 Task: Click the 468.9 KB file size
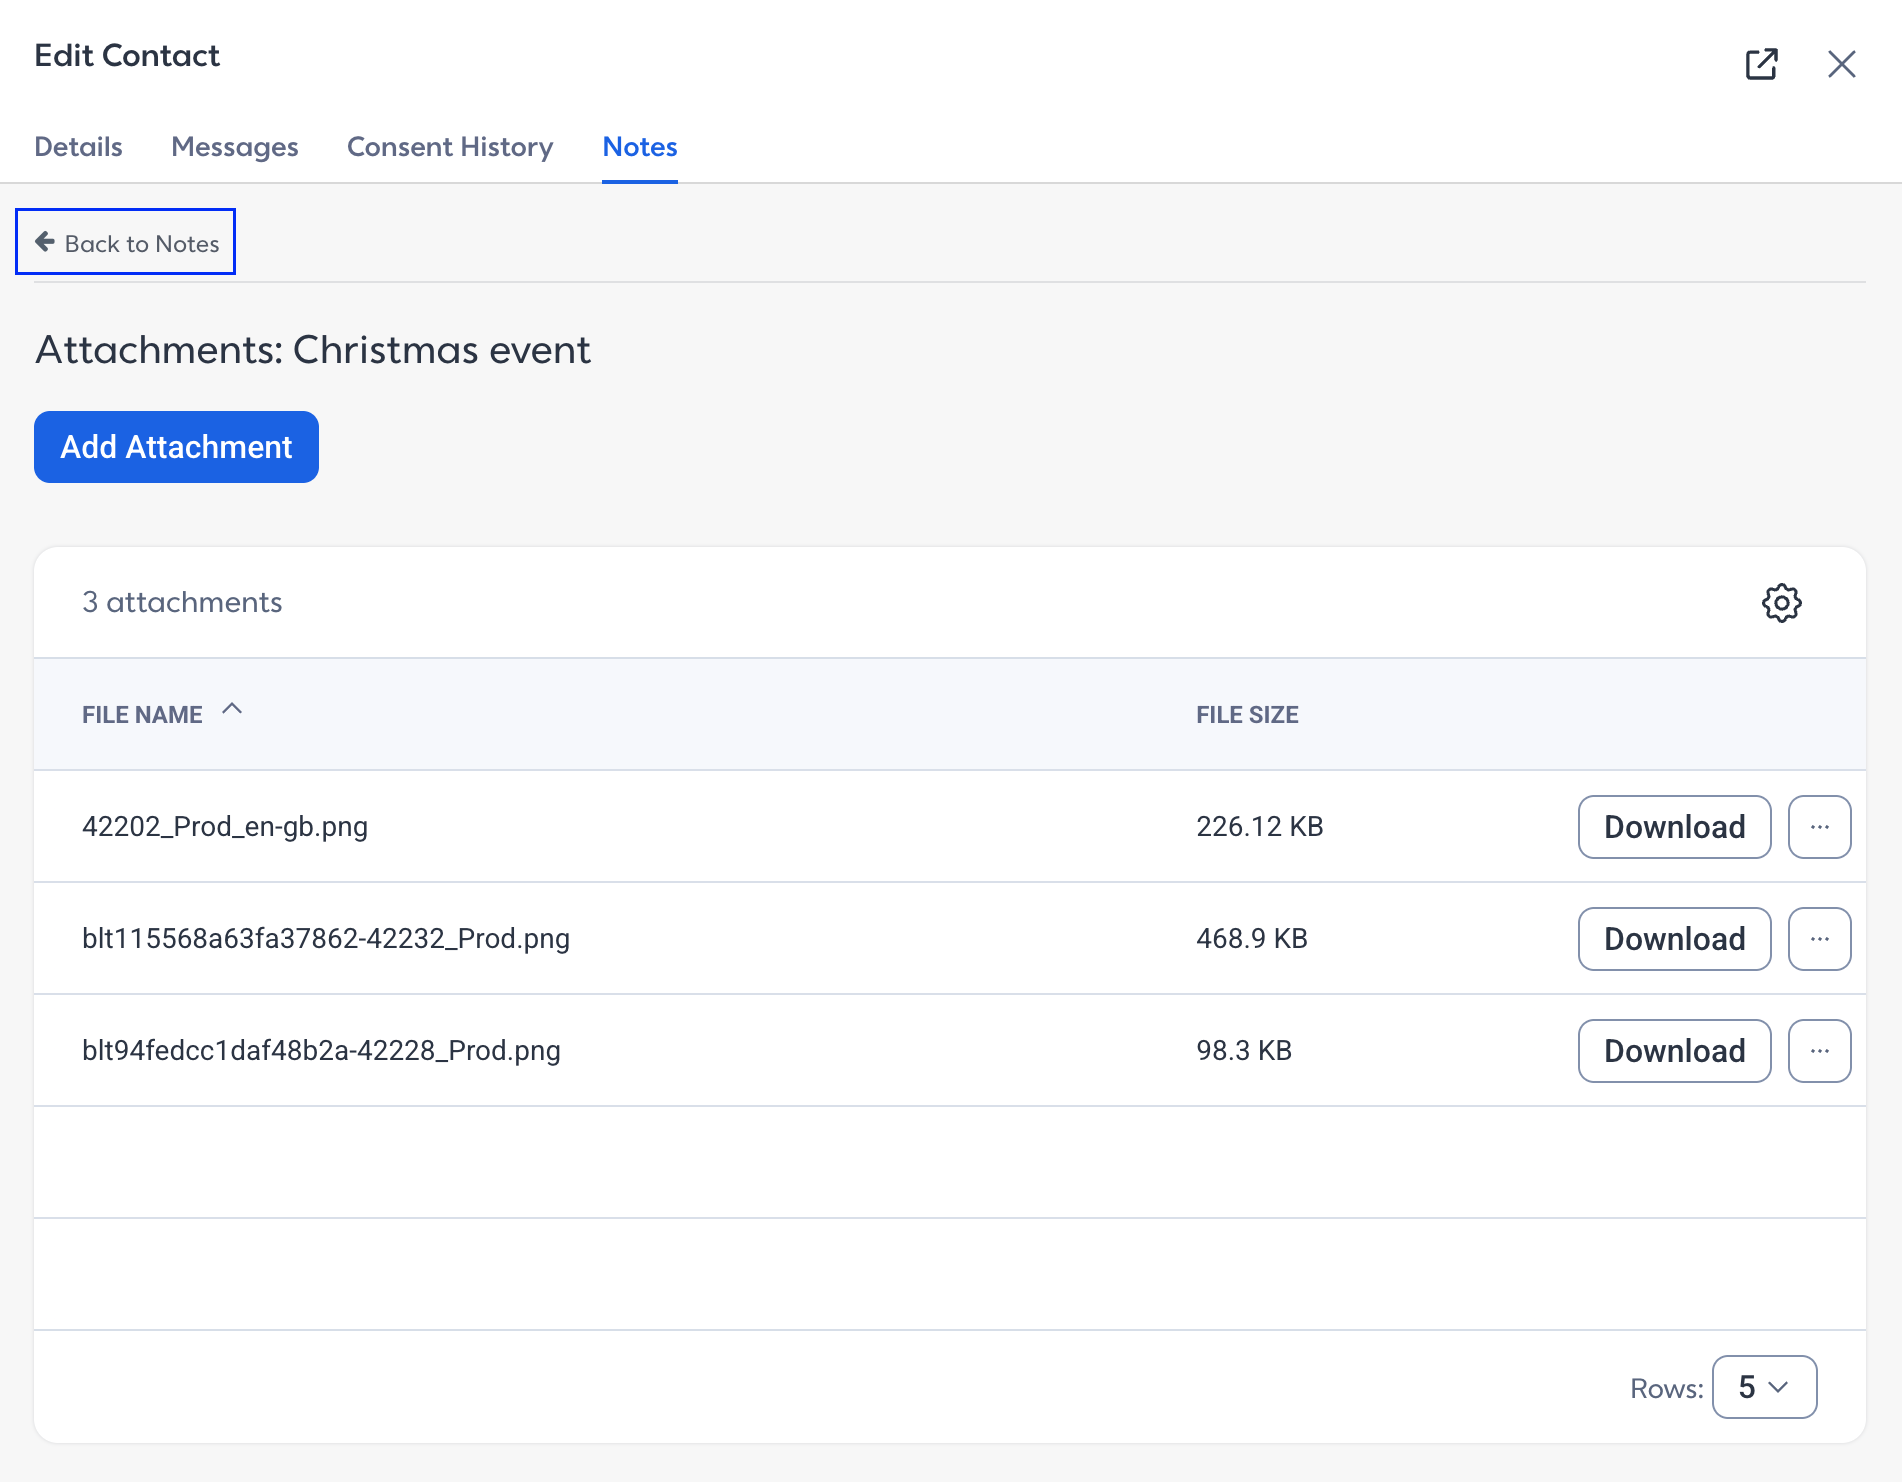tap(1252, 939)
